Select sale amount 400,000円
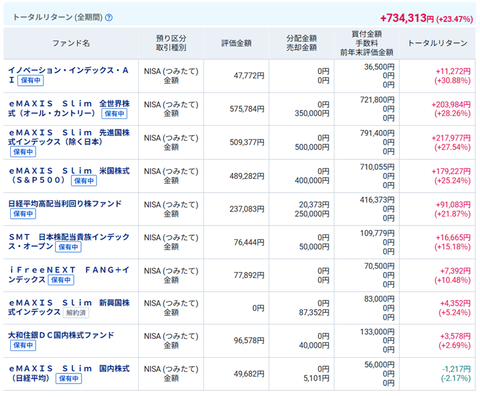 click(x=312, y=181)
